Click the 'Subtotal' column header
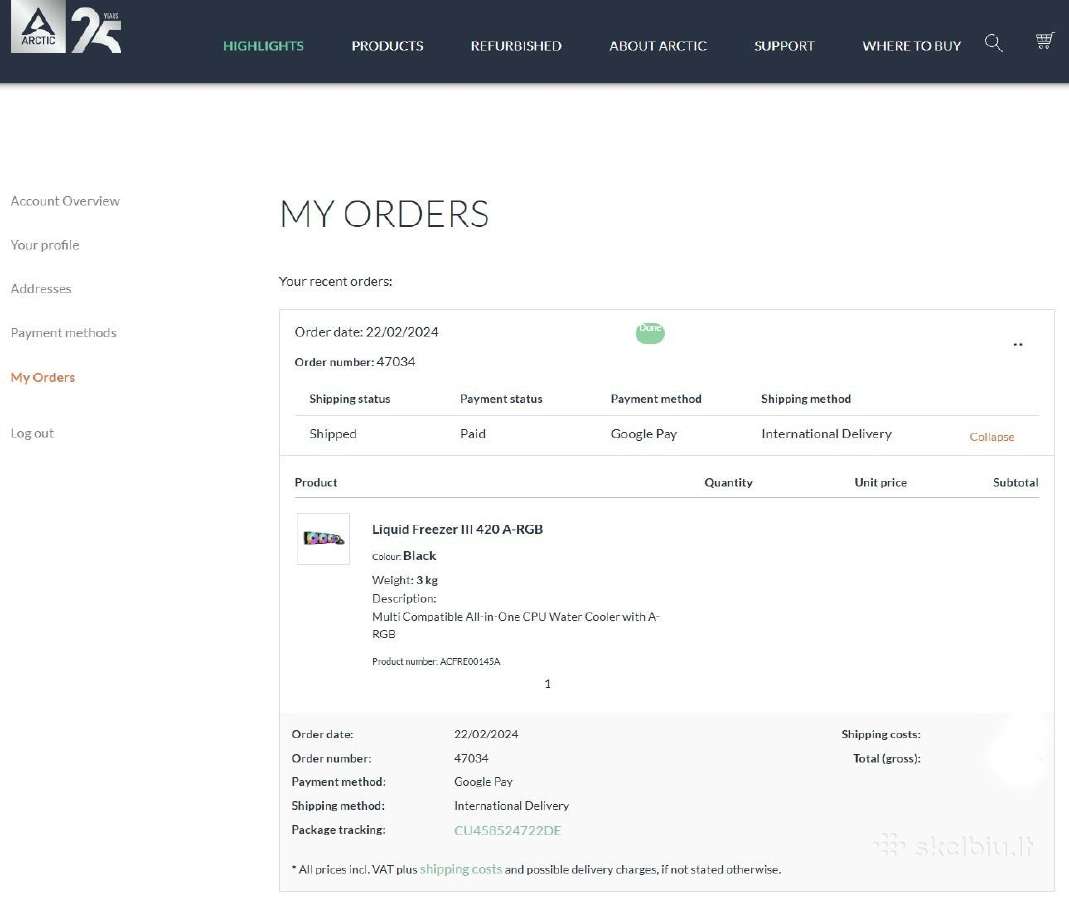Viewport: 1069px width, 900px height. point(1015,483)
